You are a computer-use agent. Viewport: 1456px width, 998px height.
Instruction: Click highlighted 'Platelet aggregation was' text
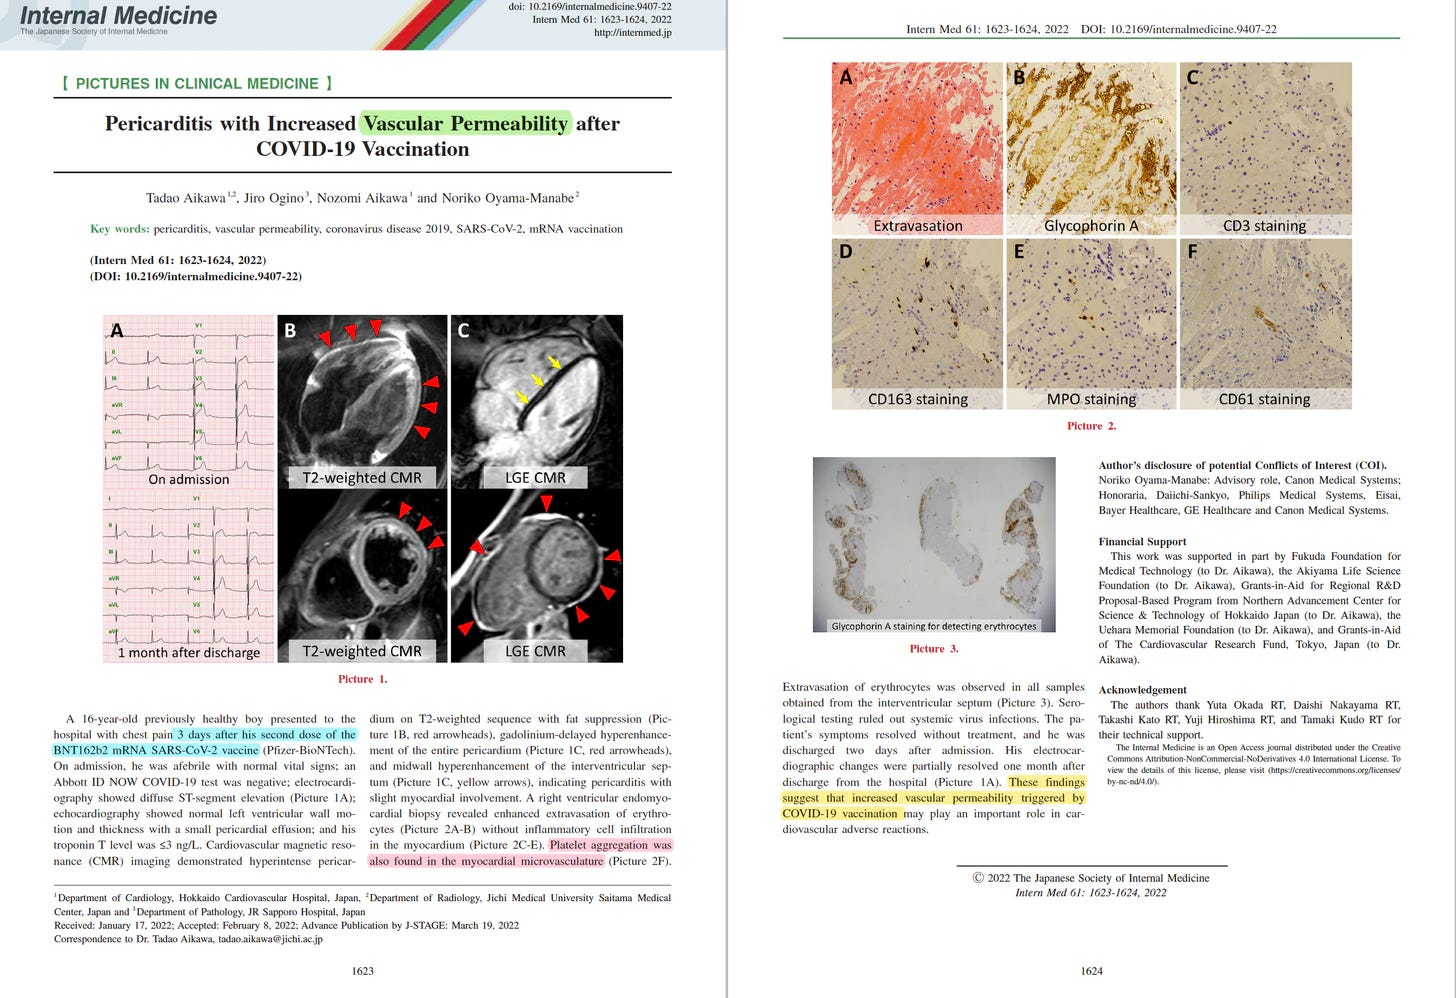tap(610, 845)
